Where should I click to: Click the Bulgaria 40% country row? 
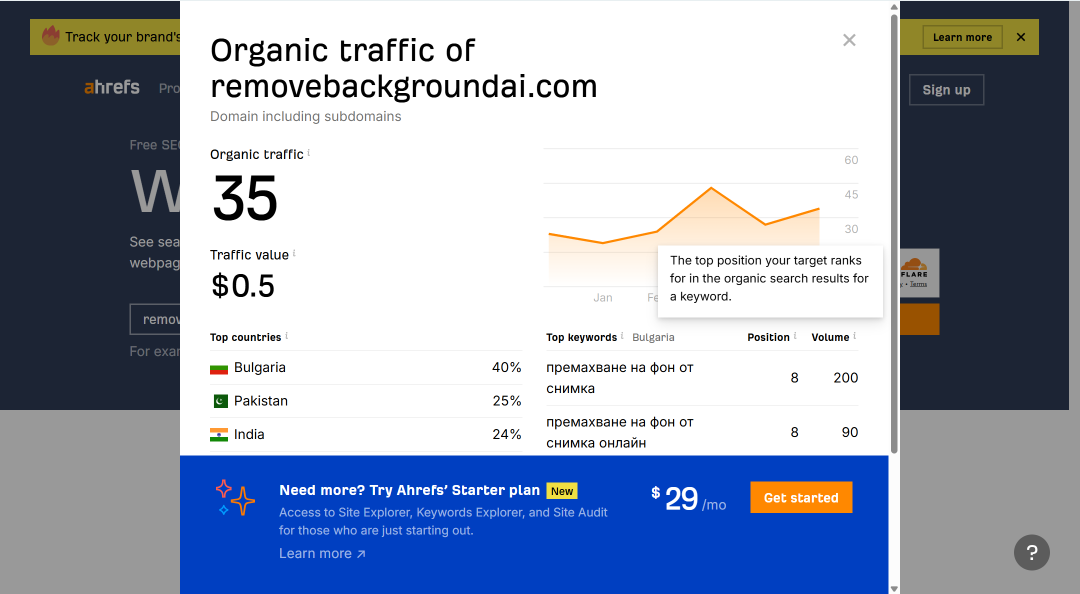366,367
